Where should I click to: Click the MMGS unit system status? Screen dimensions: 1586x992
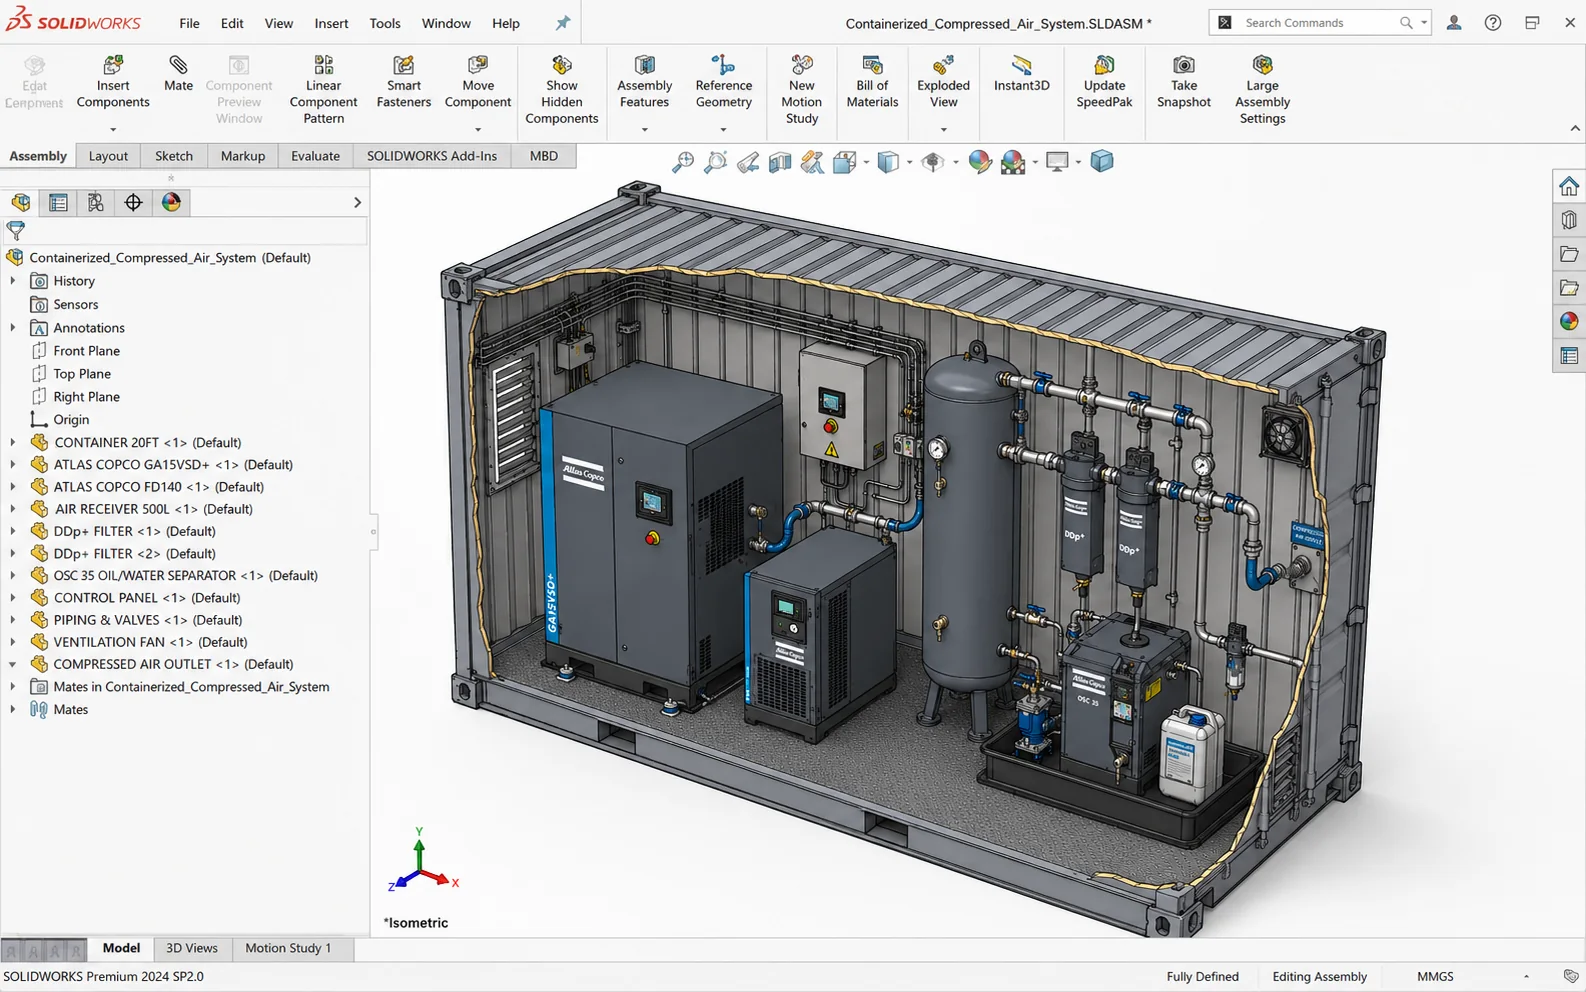pos(1435,977)
